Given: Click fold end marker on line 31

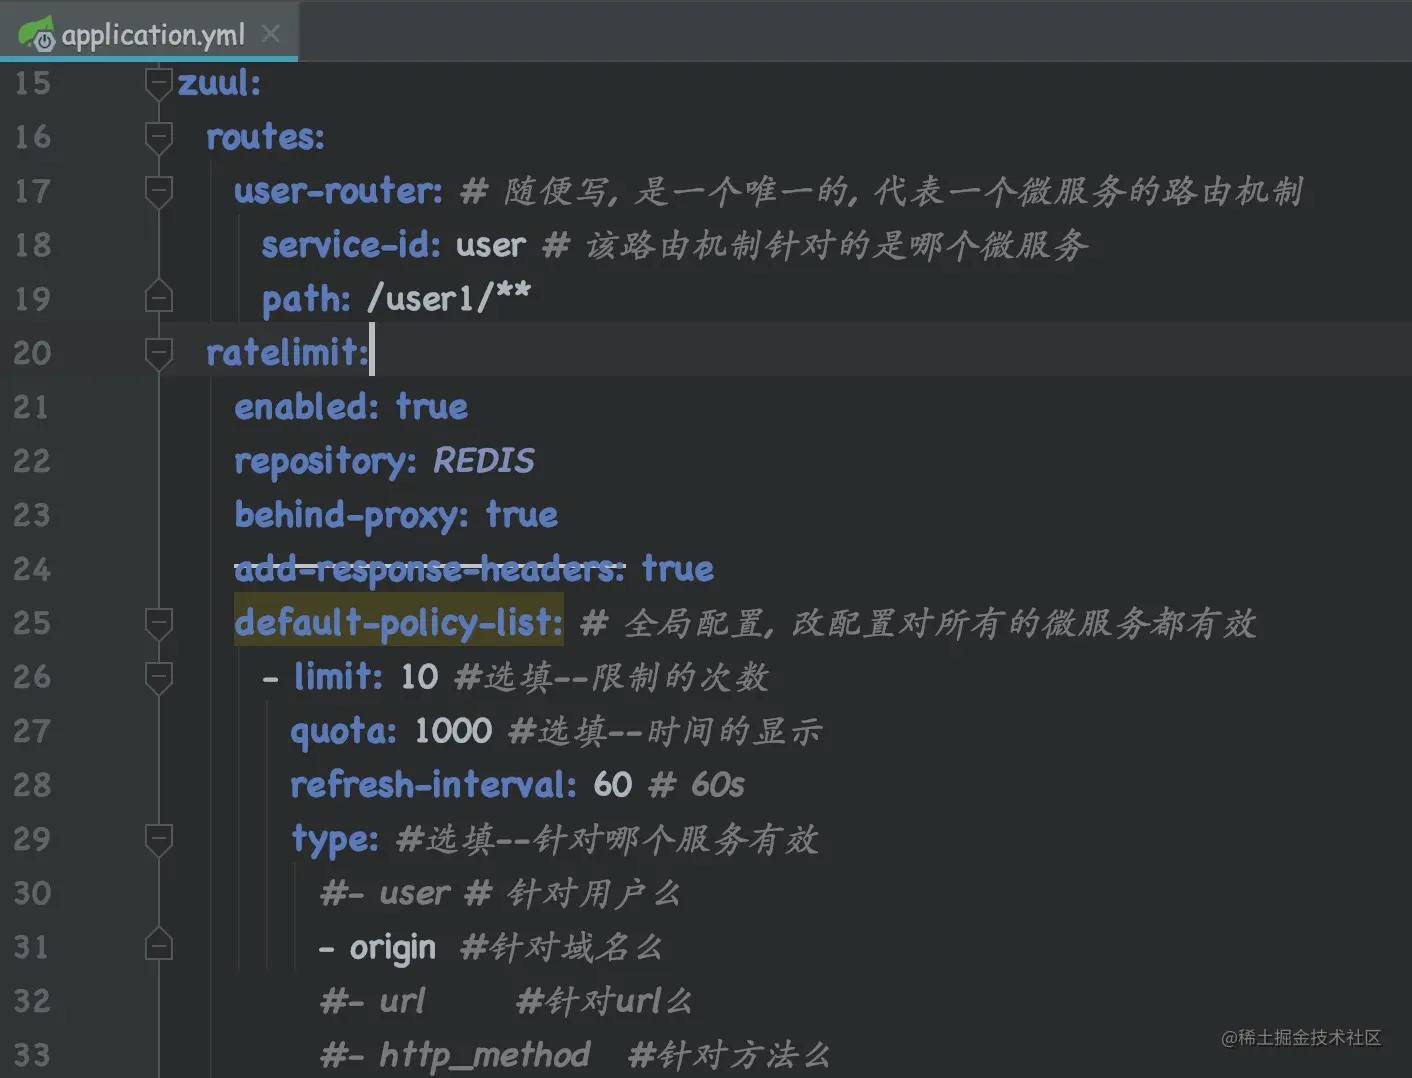Looking at the screenshot, I should click(158, 945).
